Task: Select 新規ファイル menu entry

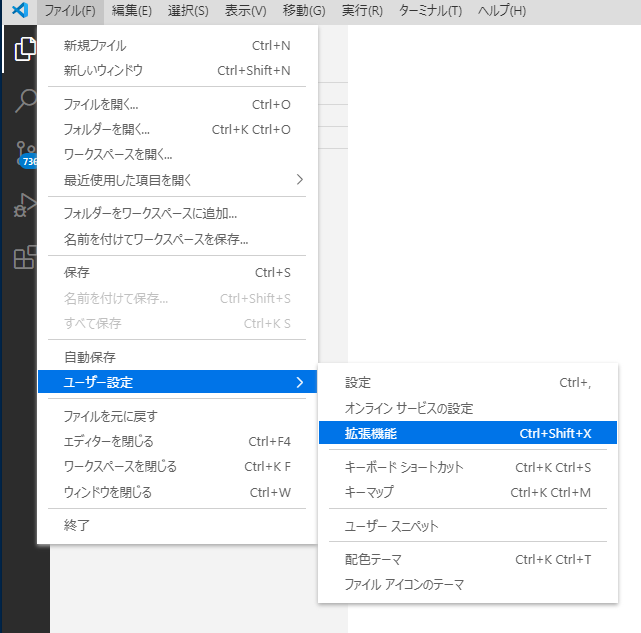Action: [x=177, y=45]
